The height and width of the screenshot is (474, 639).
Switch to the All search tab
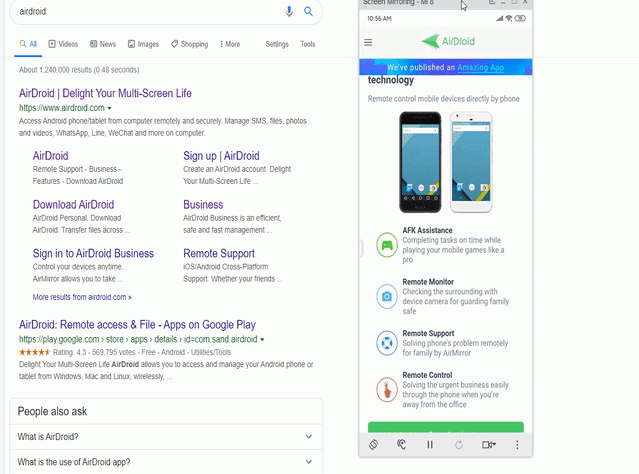[x=28, y=44]
